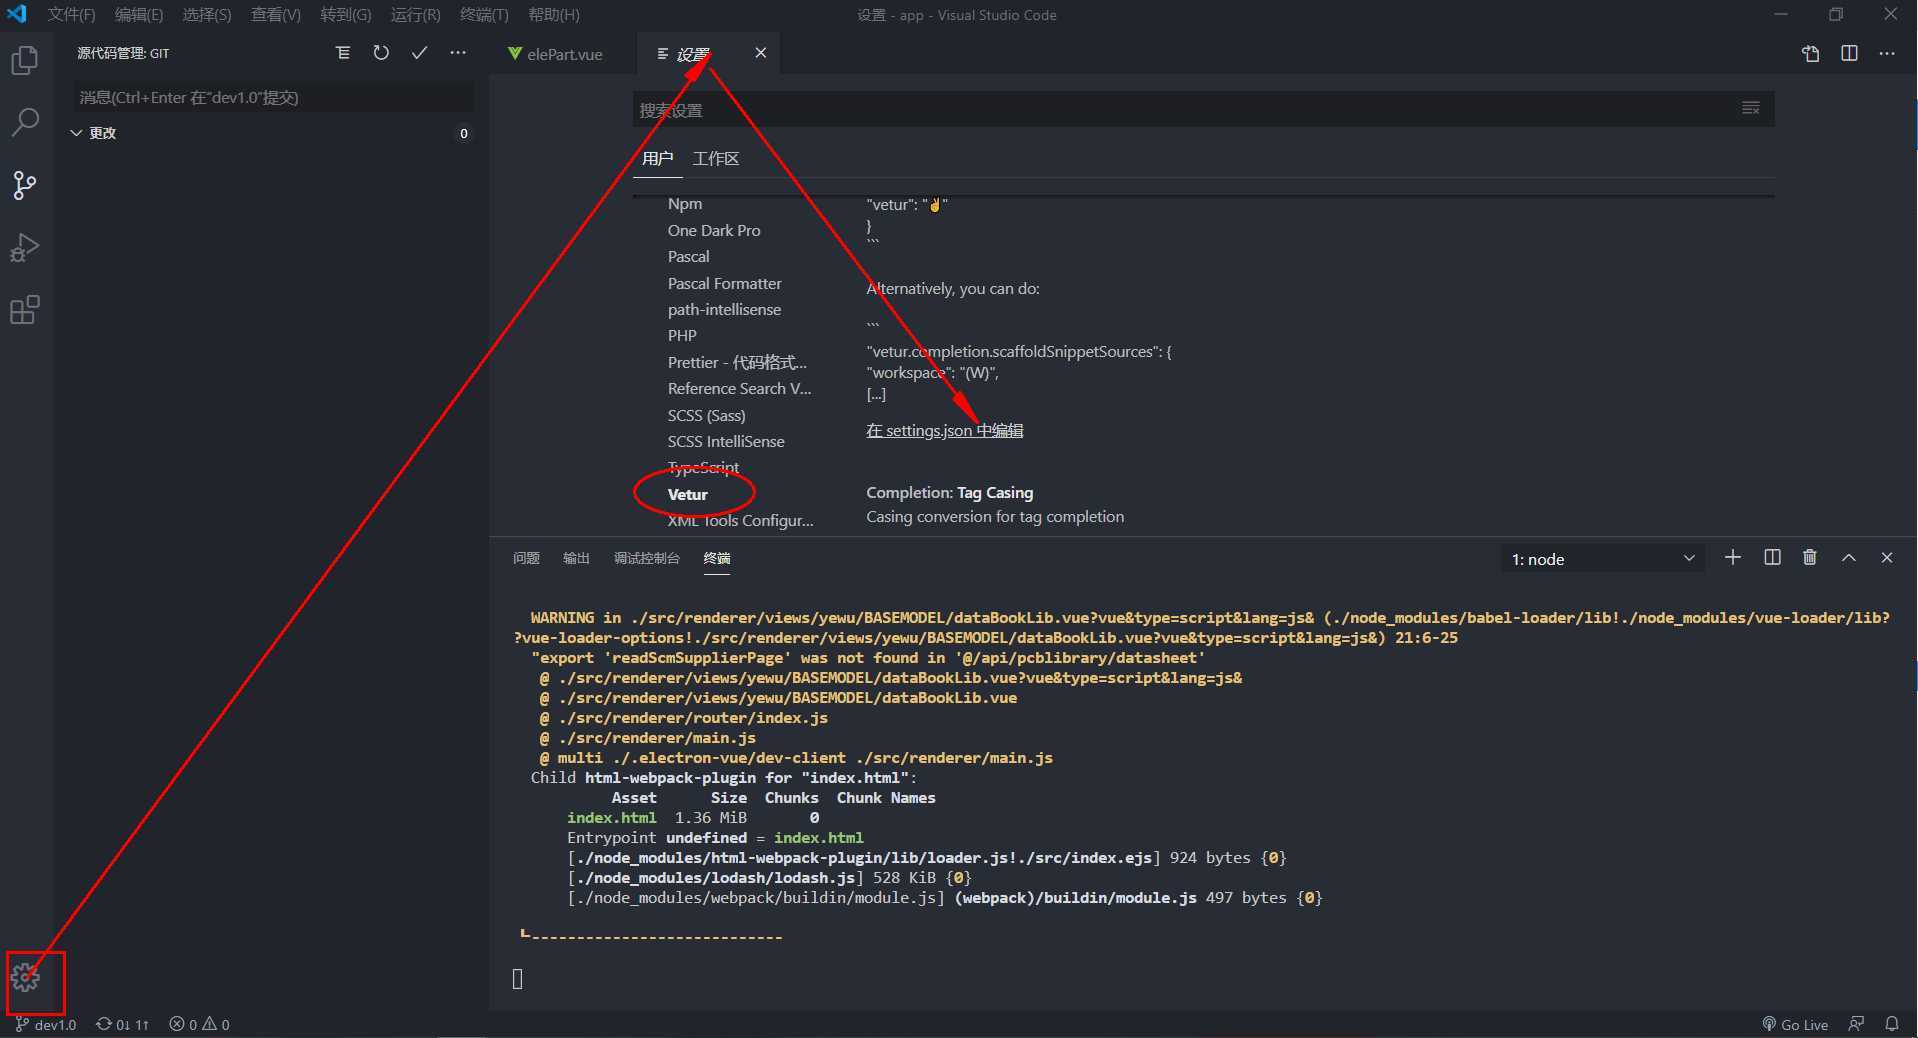Kill terminal with trash icon
This screenshot has height=1038, width=1918.
pyautogui.click(x=1810, y=557)
